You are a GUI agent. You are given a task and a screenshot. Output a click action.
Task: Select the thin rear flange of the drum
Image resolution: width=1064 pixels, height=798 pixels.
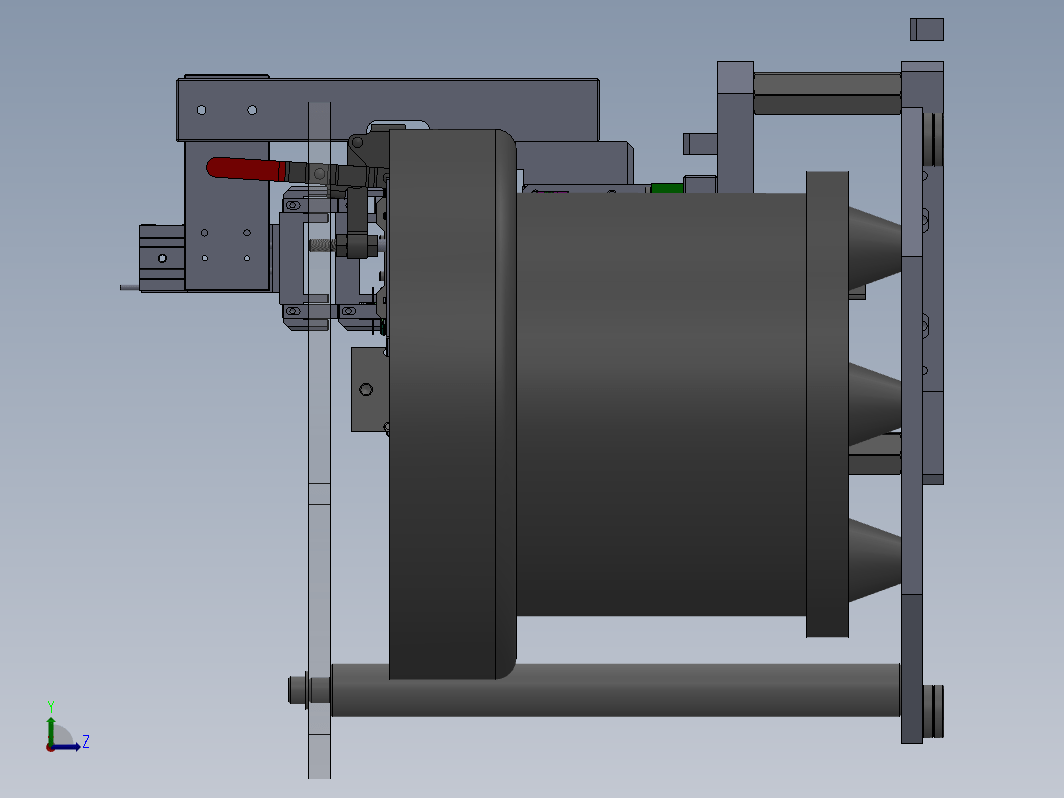(x=827, y=404)
